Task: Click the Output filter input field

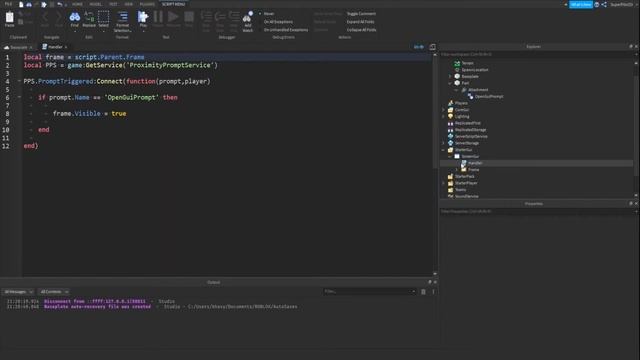Action: pos(369,291)
